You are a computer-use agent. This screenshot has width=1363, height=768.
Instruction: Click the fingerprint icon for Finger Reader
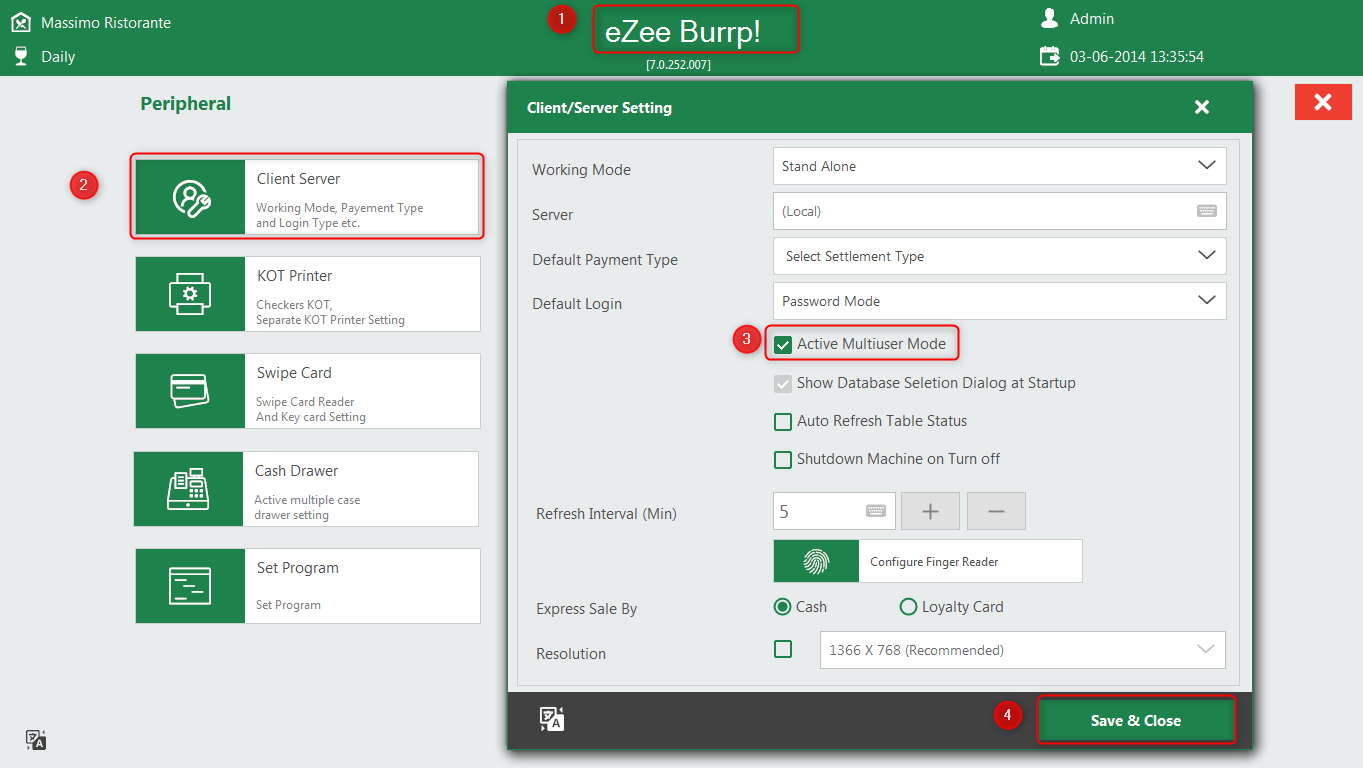pyautogui.click(x=816, y=561)
